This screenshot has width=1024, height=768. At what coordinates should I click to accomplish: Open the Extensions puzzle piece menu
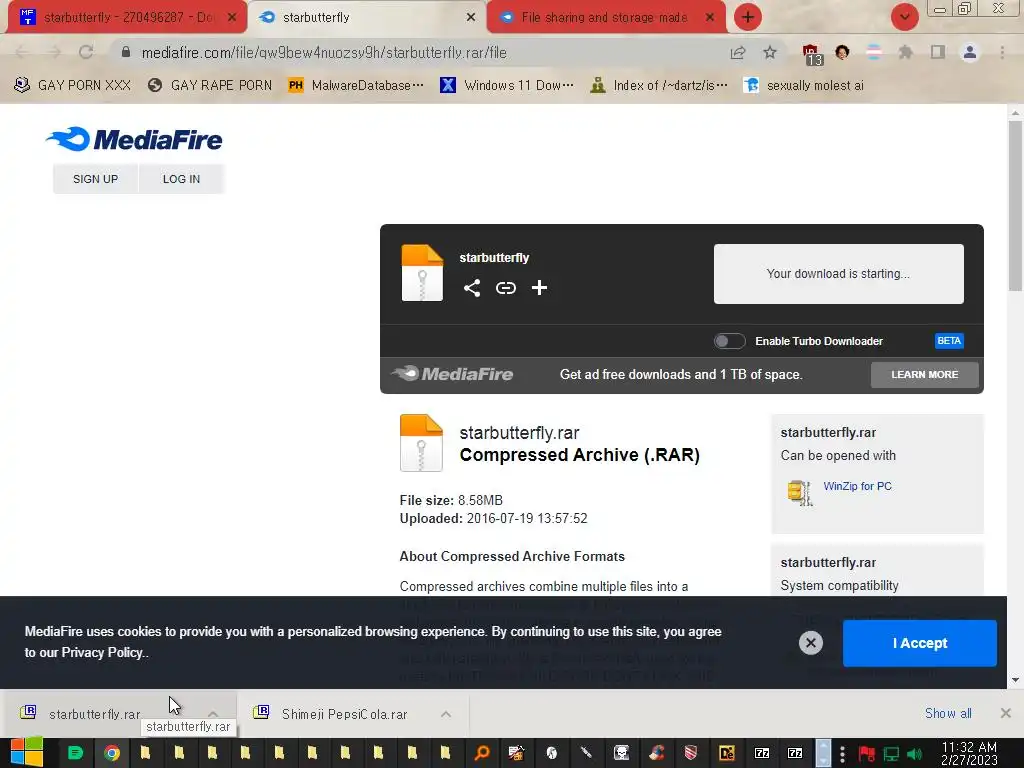pos(905,52)
